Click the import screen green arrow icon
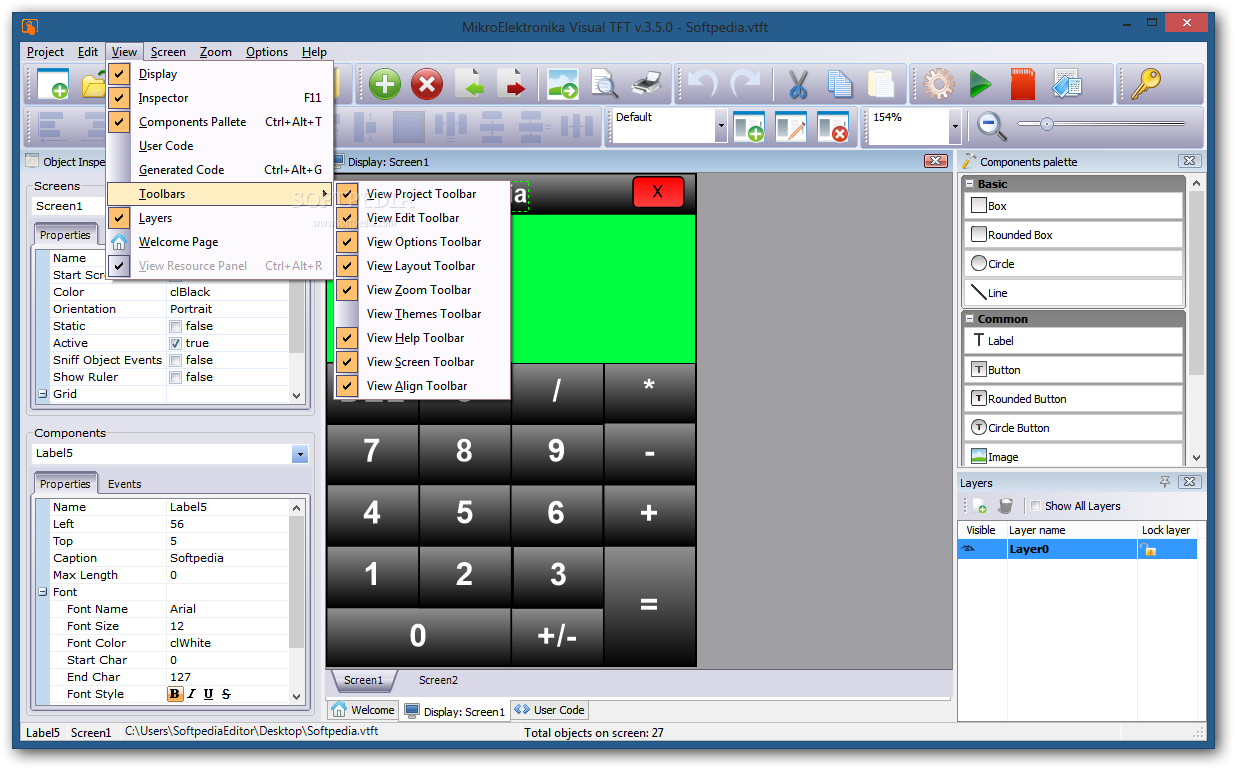This screenshot has width=1235, height=769. [x=469, y=84]
